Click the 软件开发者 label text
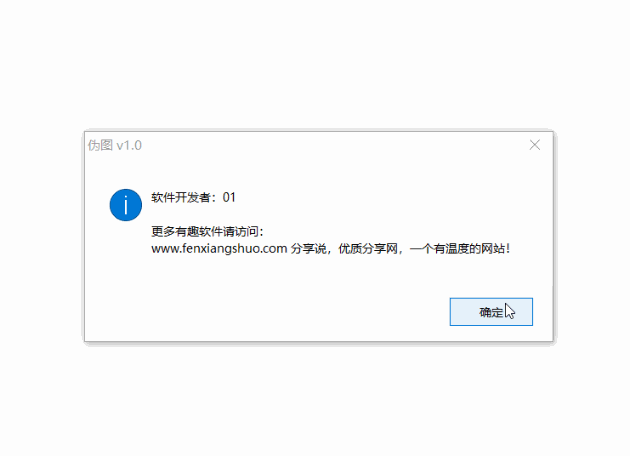 pyautogui.click(x=181, y=197)
